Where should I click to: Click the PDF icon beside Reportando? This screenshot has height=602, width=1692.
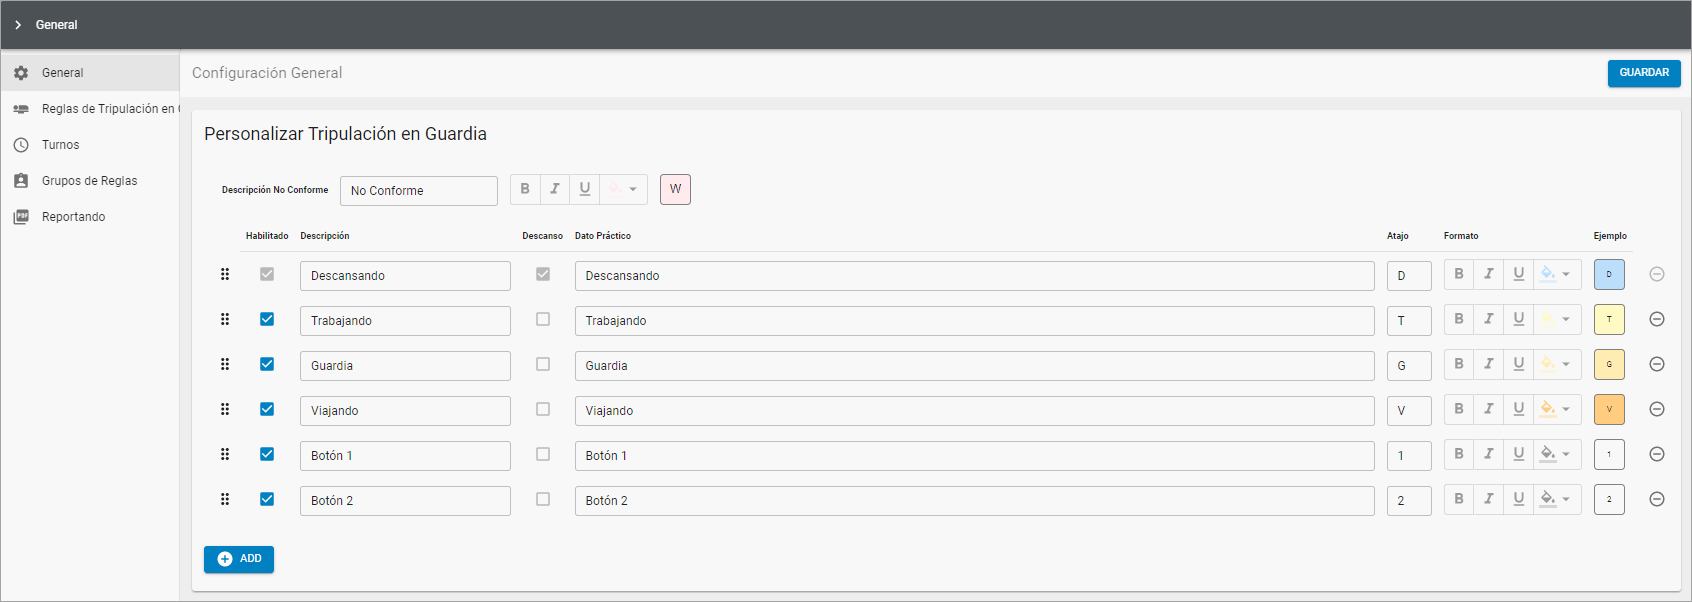tap(21, 217)
